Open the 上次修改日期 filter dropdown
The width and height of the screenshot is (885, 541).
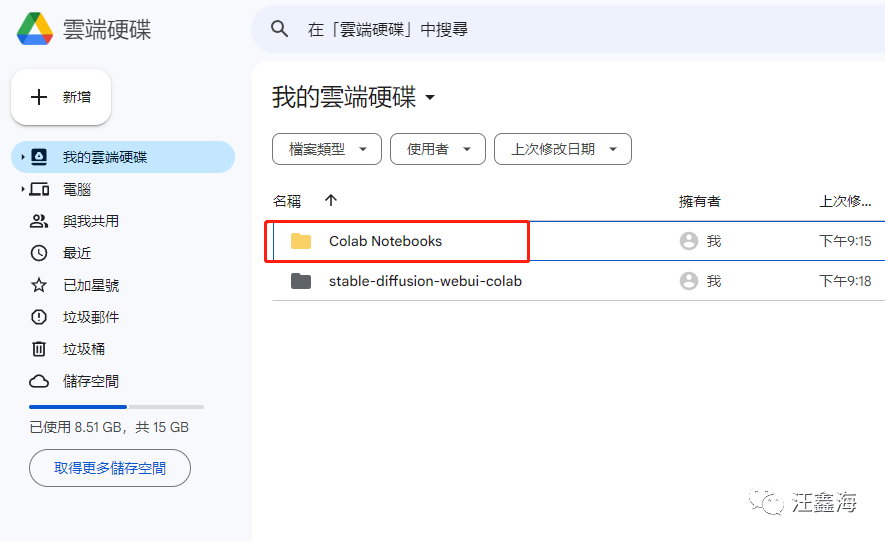563,149
